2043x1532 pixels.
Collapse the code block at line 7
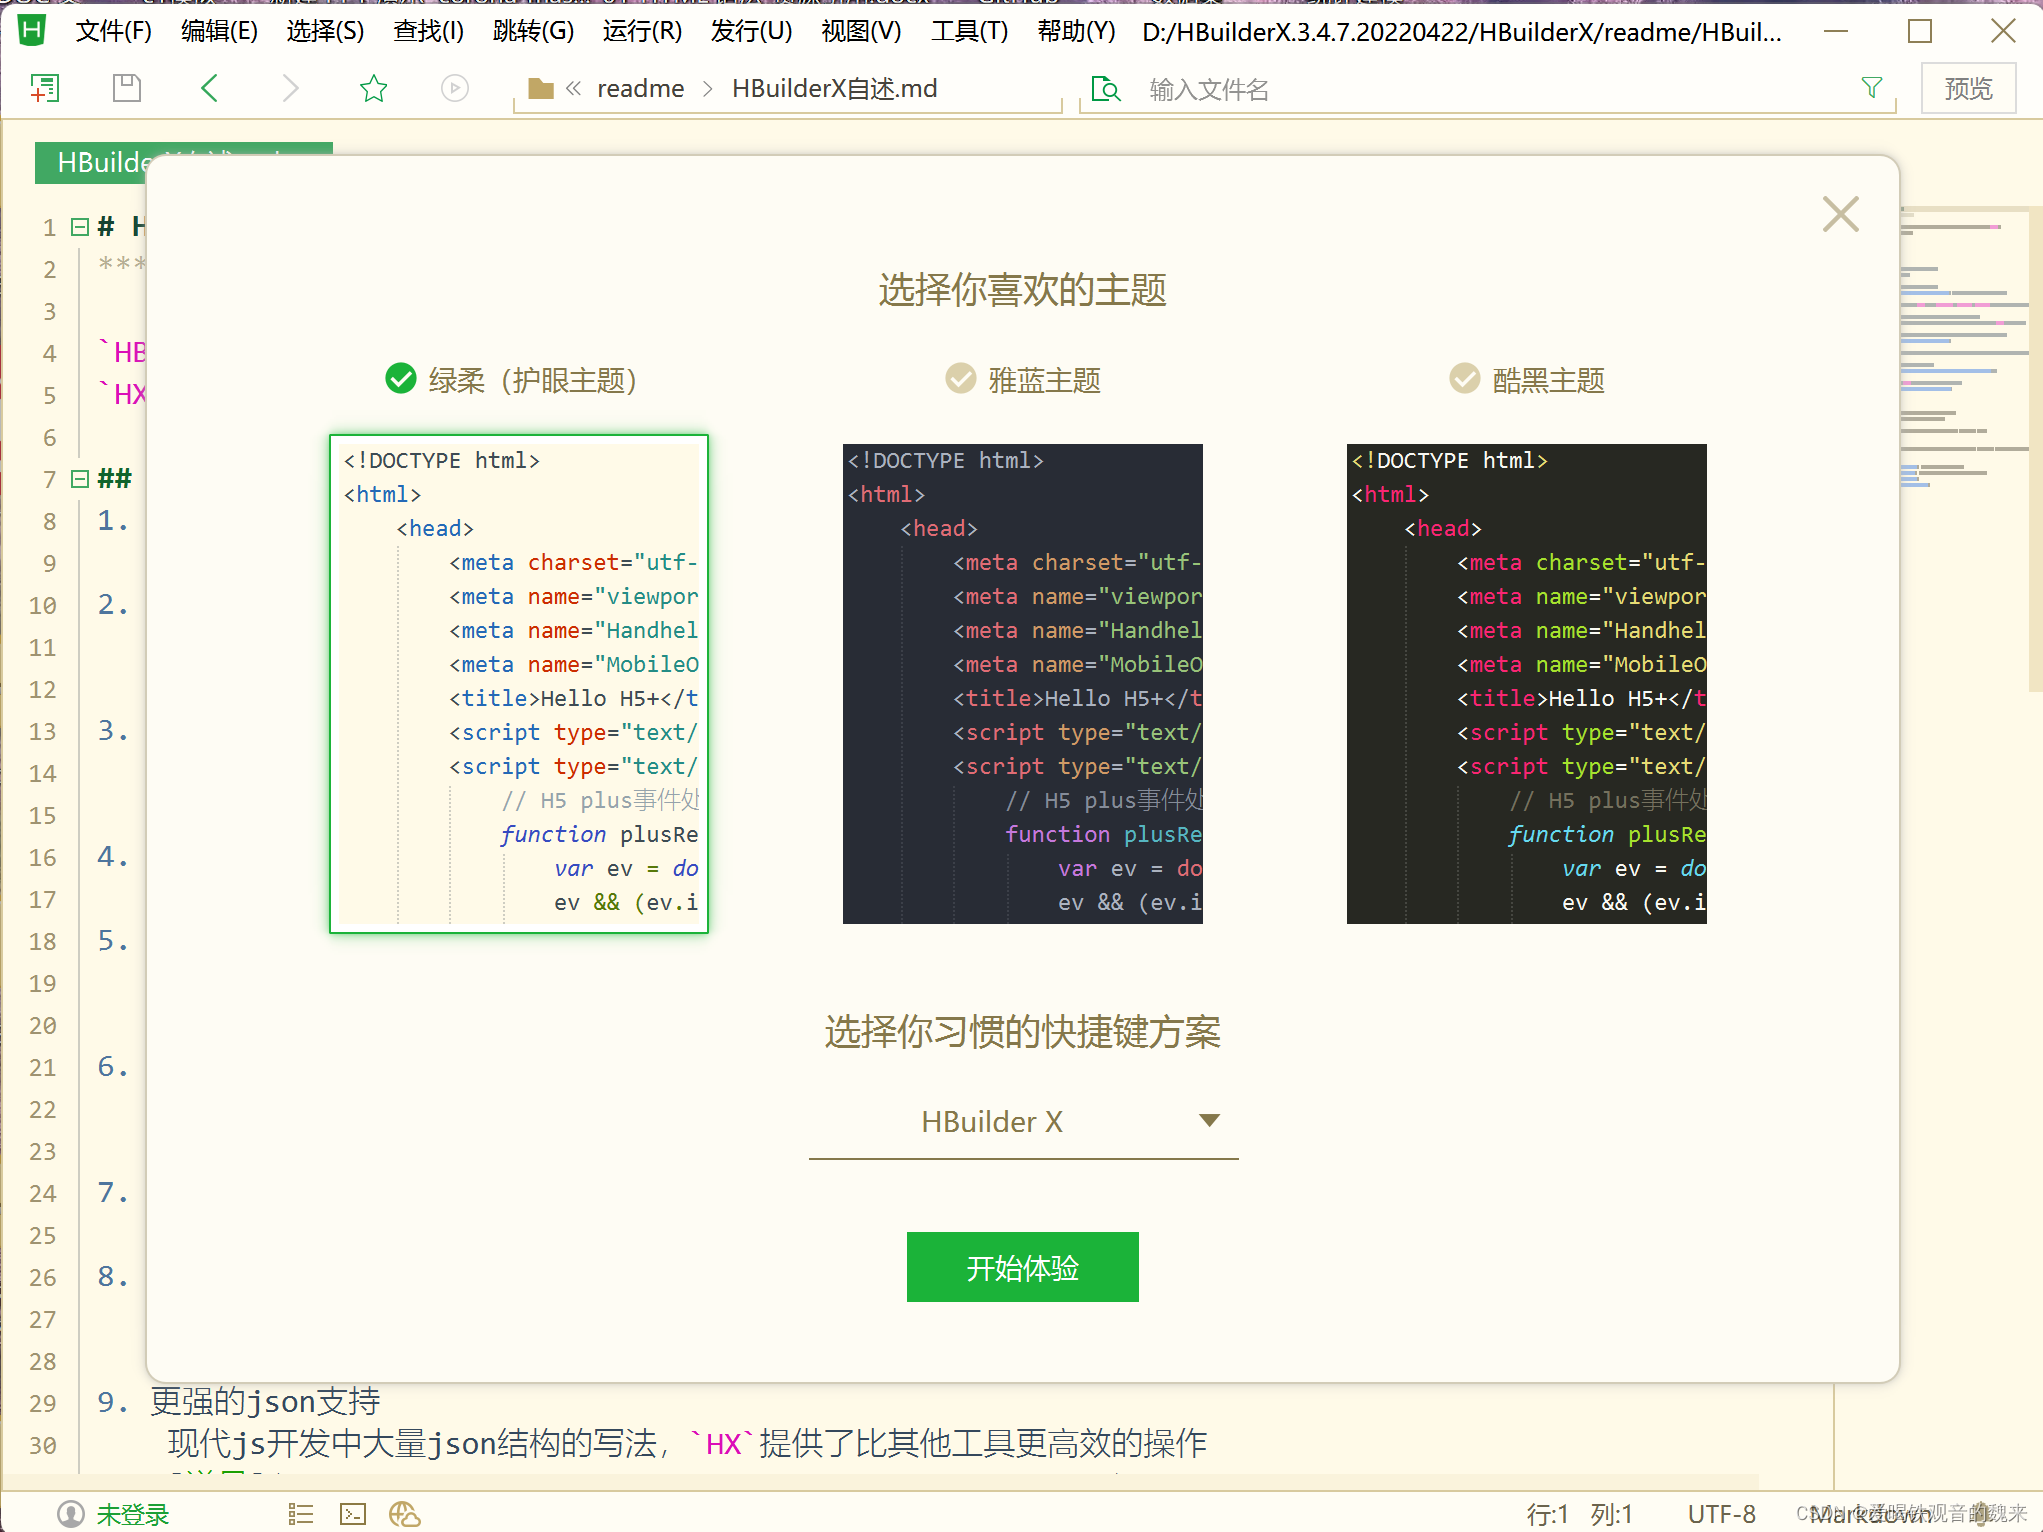click(80, 478)
